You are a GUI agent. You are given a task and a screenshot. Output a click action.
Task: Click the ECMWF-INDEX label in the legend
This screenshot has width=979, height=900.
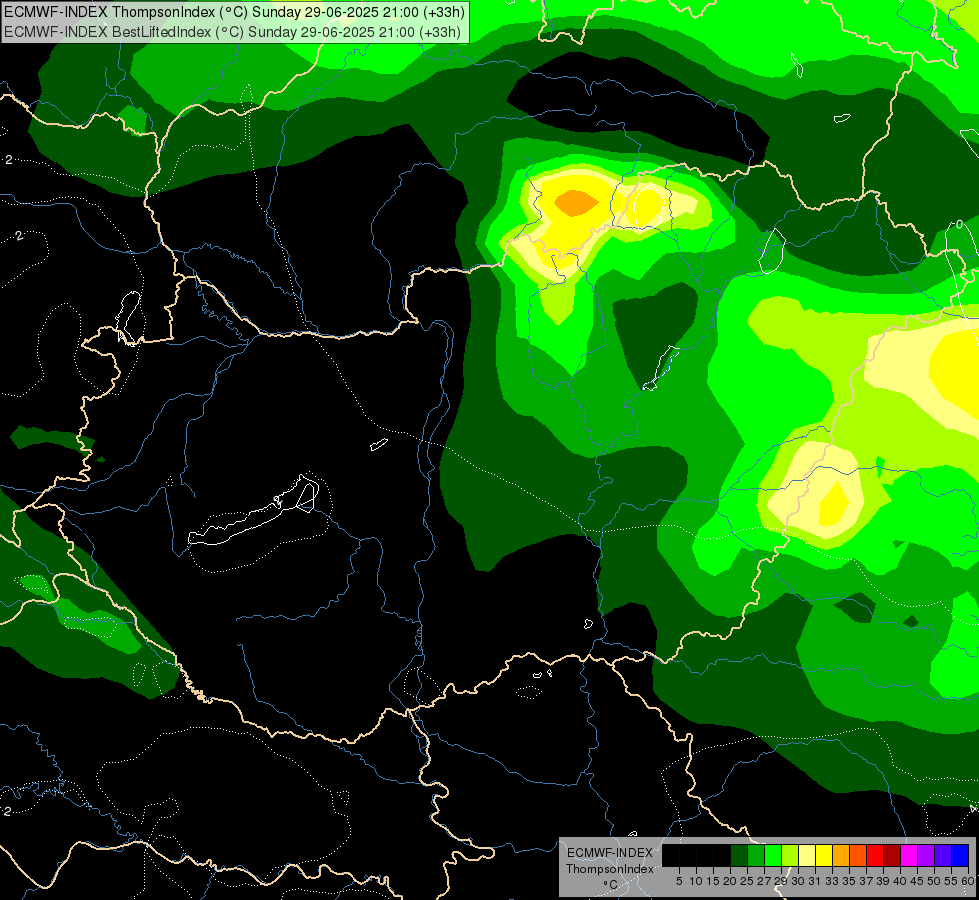pos(610,853)
